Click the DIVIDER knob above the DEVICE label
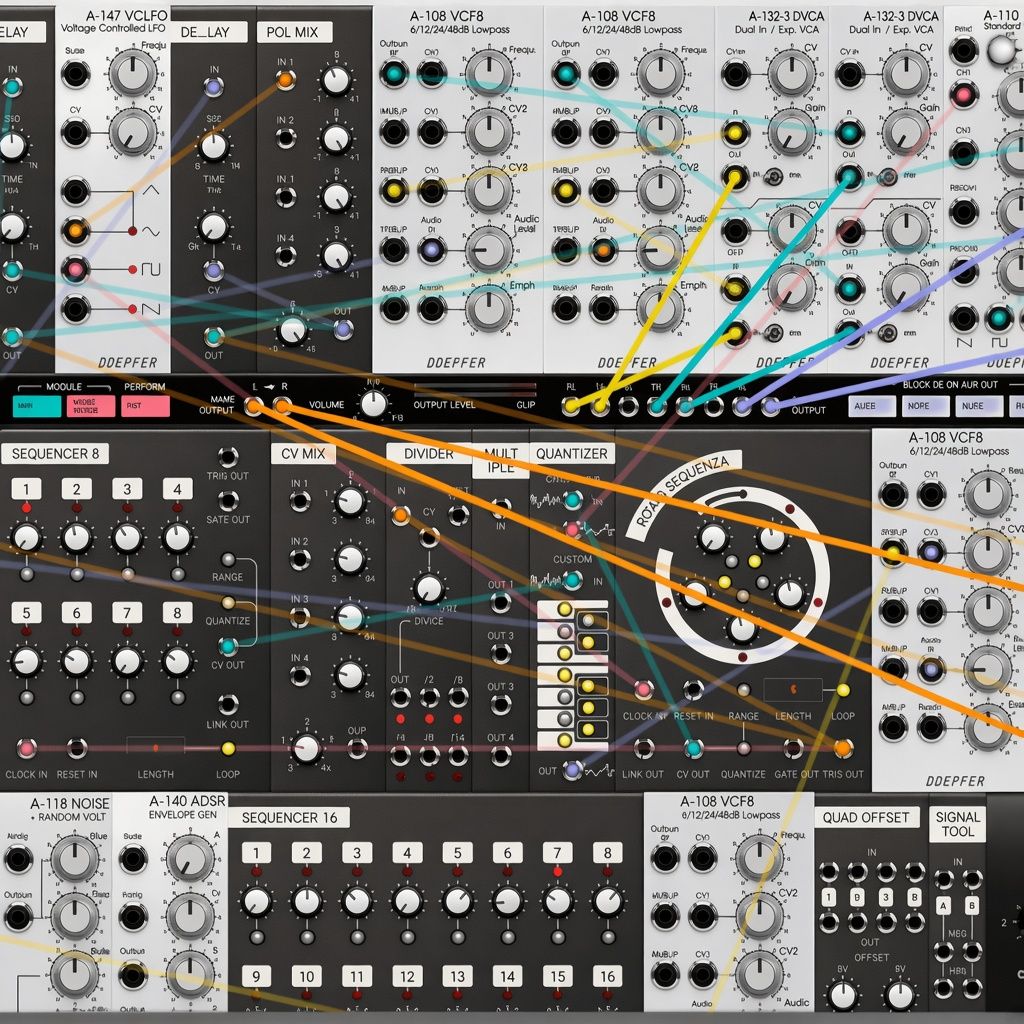Screen dimensions: 1024x1024 tap(429, 588)
